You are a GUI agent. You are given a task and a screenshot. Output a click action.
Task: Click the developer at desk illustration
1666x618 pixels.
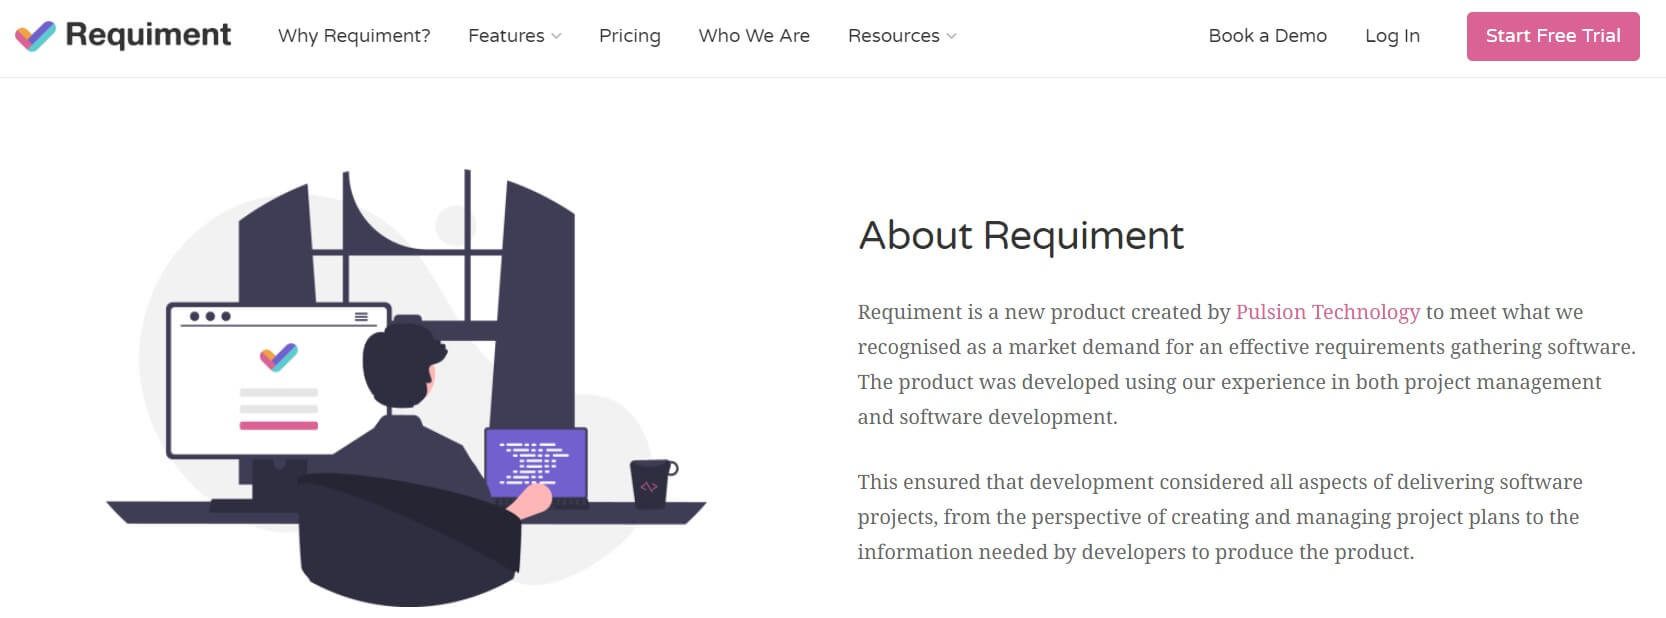click(x=407, y=388)
